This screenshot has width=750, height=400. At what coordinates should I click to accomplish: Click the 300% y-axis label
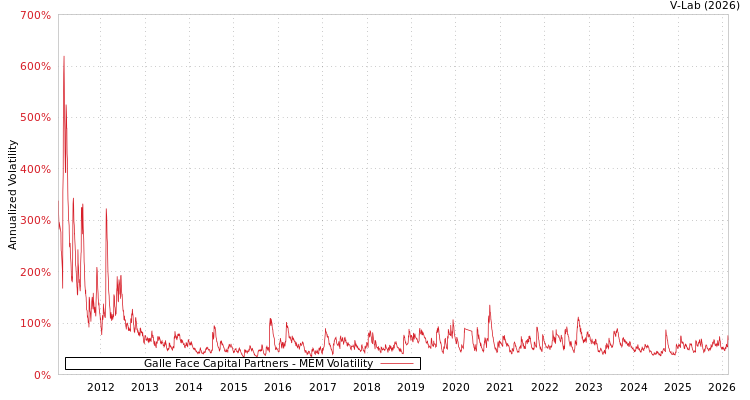point(35,221)
